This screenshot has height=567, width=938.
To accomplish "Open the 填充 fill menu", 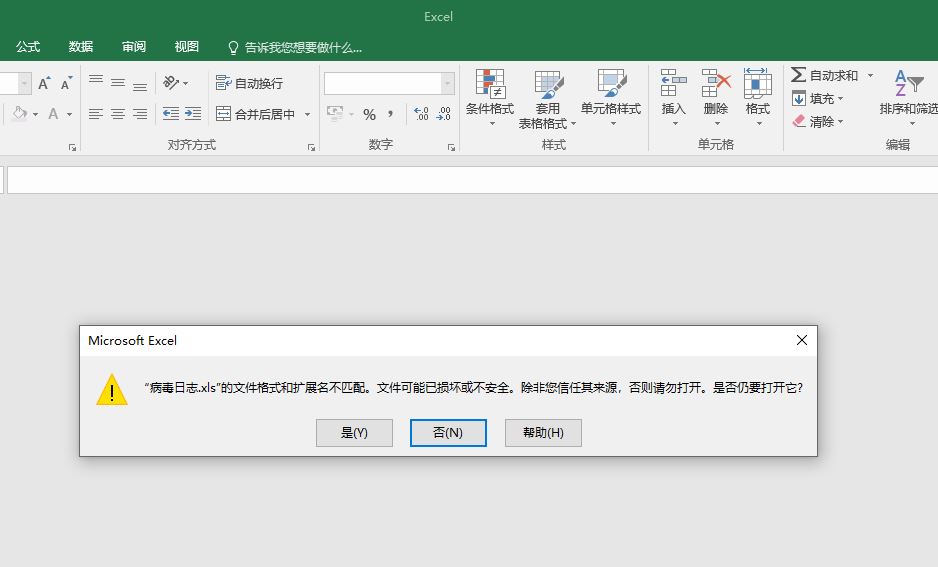I will 817,99.
